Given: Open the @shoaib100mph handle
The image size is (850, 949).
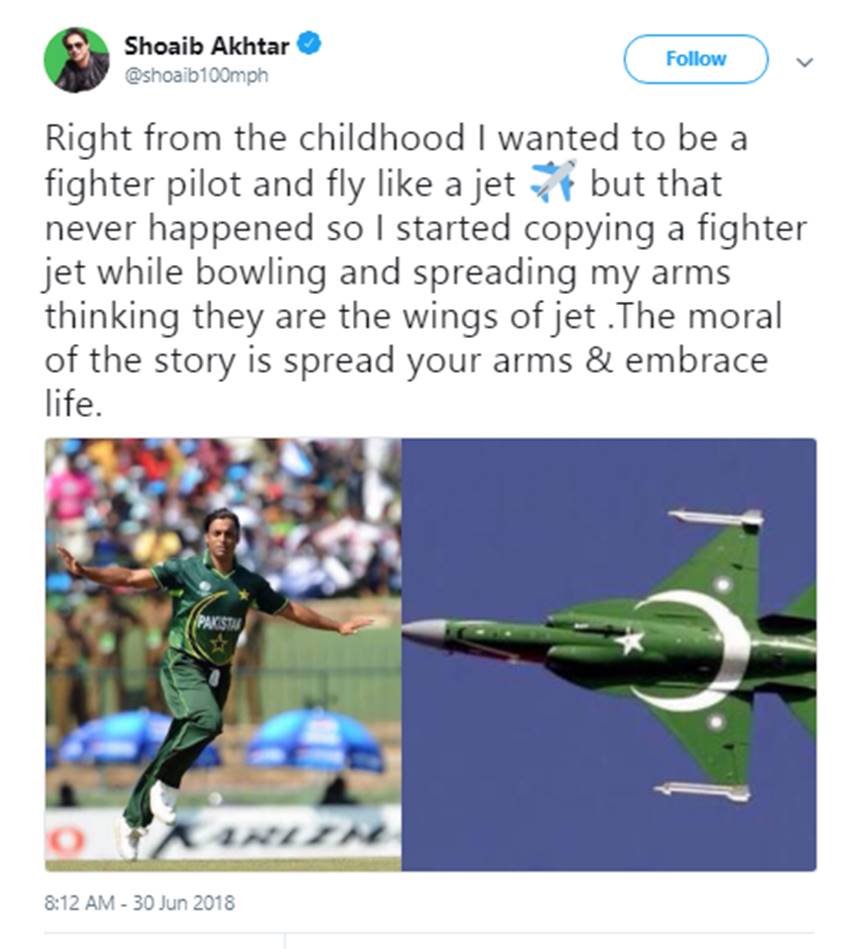Looking at the screenshot, I should [x=196, y=76].
